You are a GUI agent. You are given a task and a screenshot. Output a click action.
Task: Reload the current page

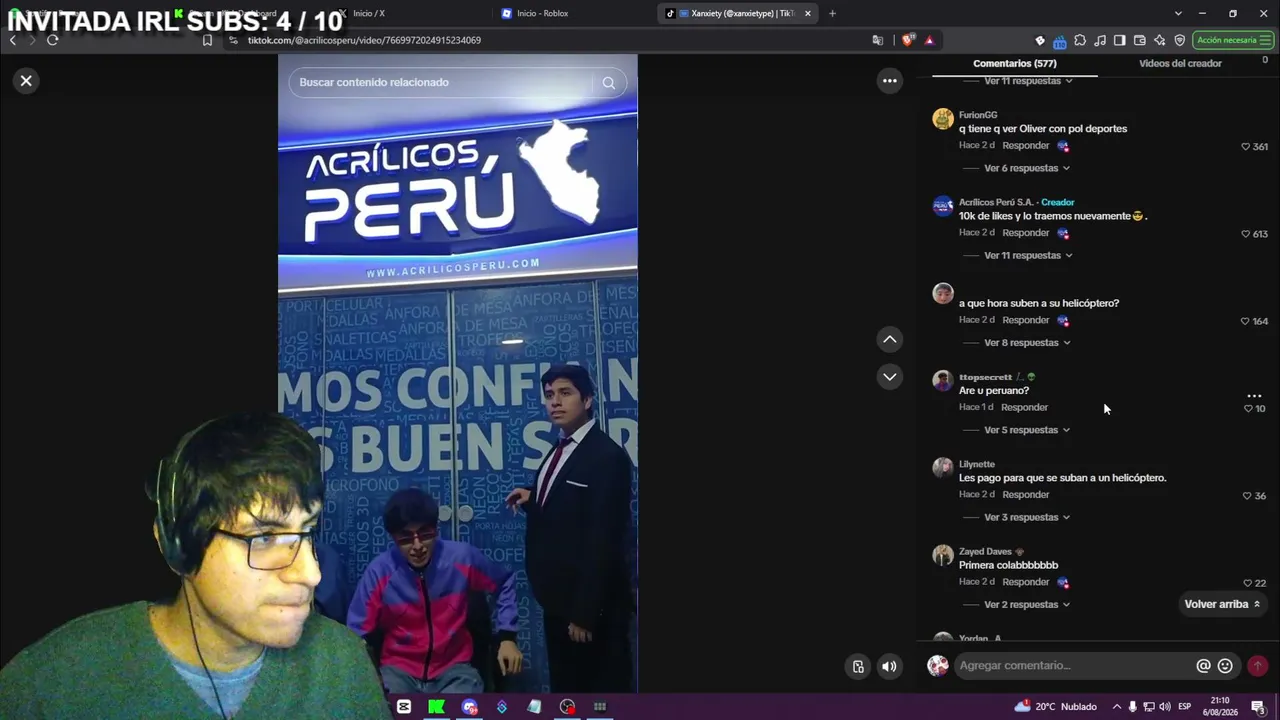[52, 40]
